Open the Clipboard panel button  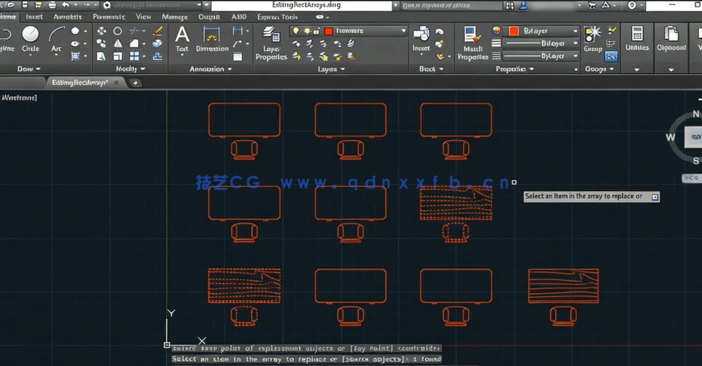[671, 39]
